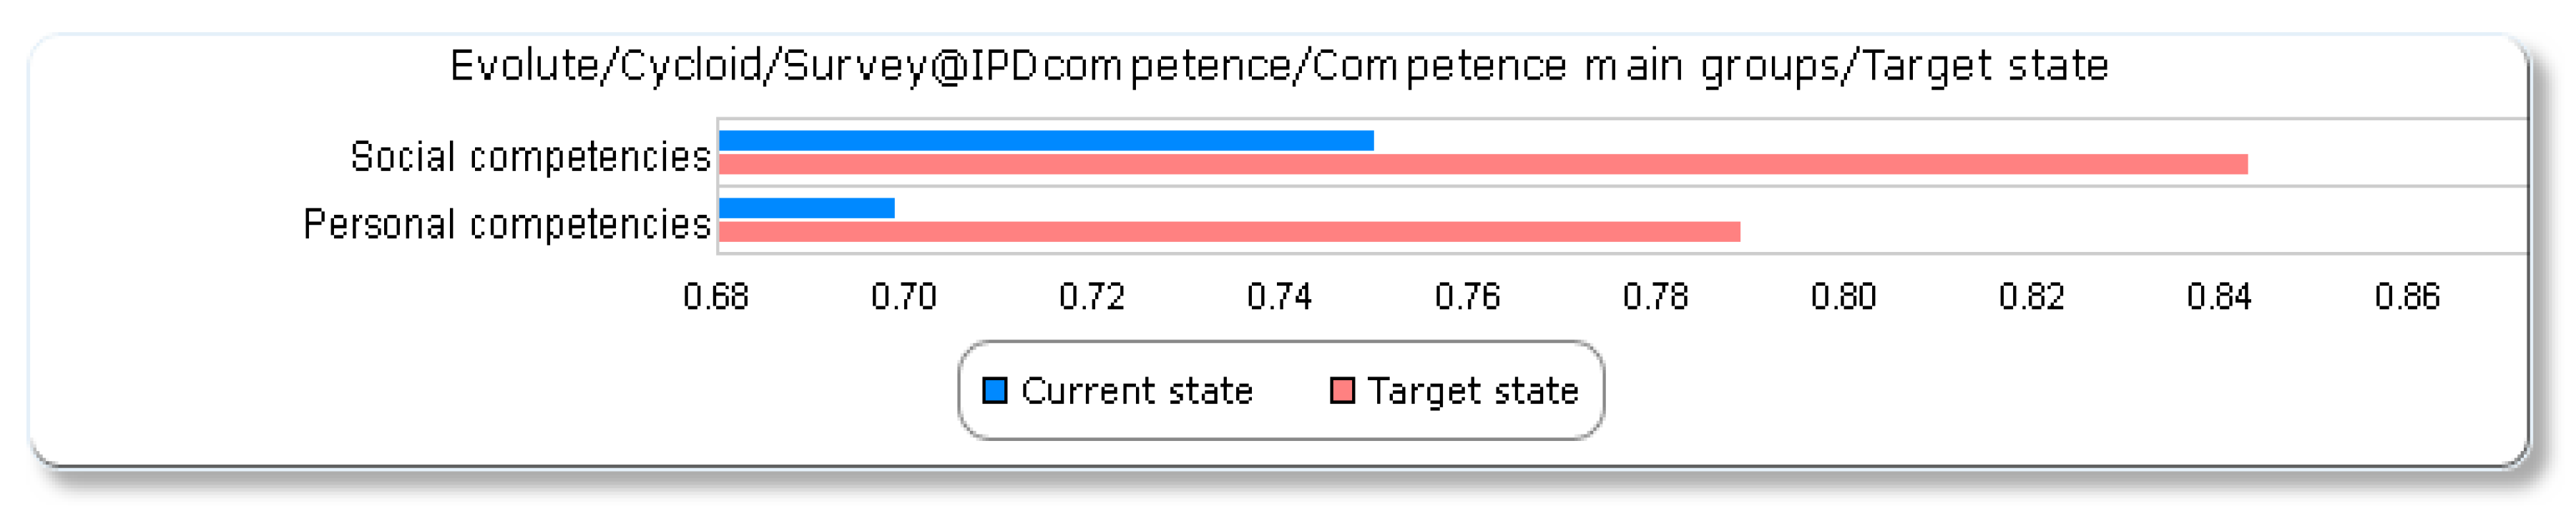
Task: Click the blue Current state legend swatch
Action: pos(994,390)
